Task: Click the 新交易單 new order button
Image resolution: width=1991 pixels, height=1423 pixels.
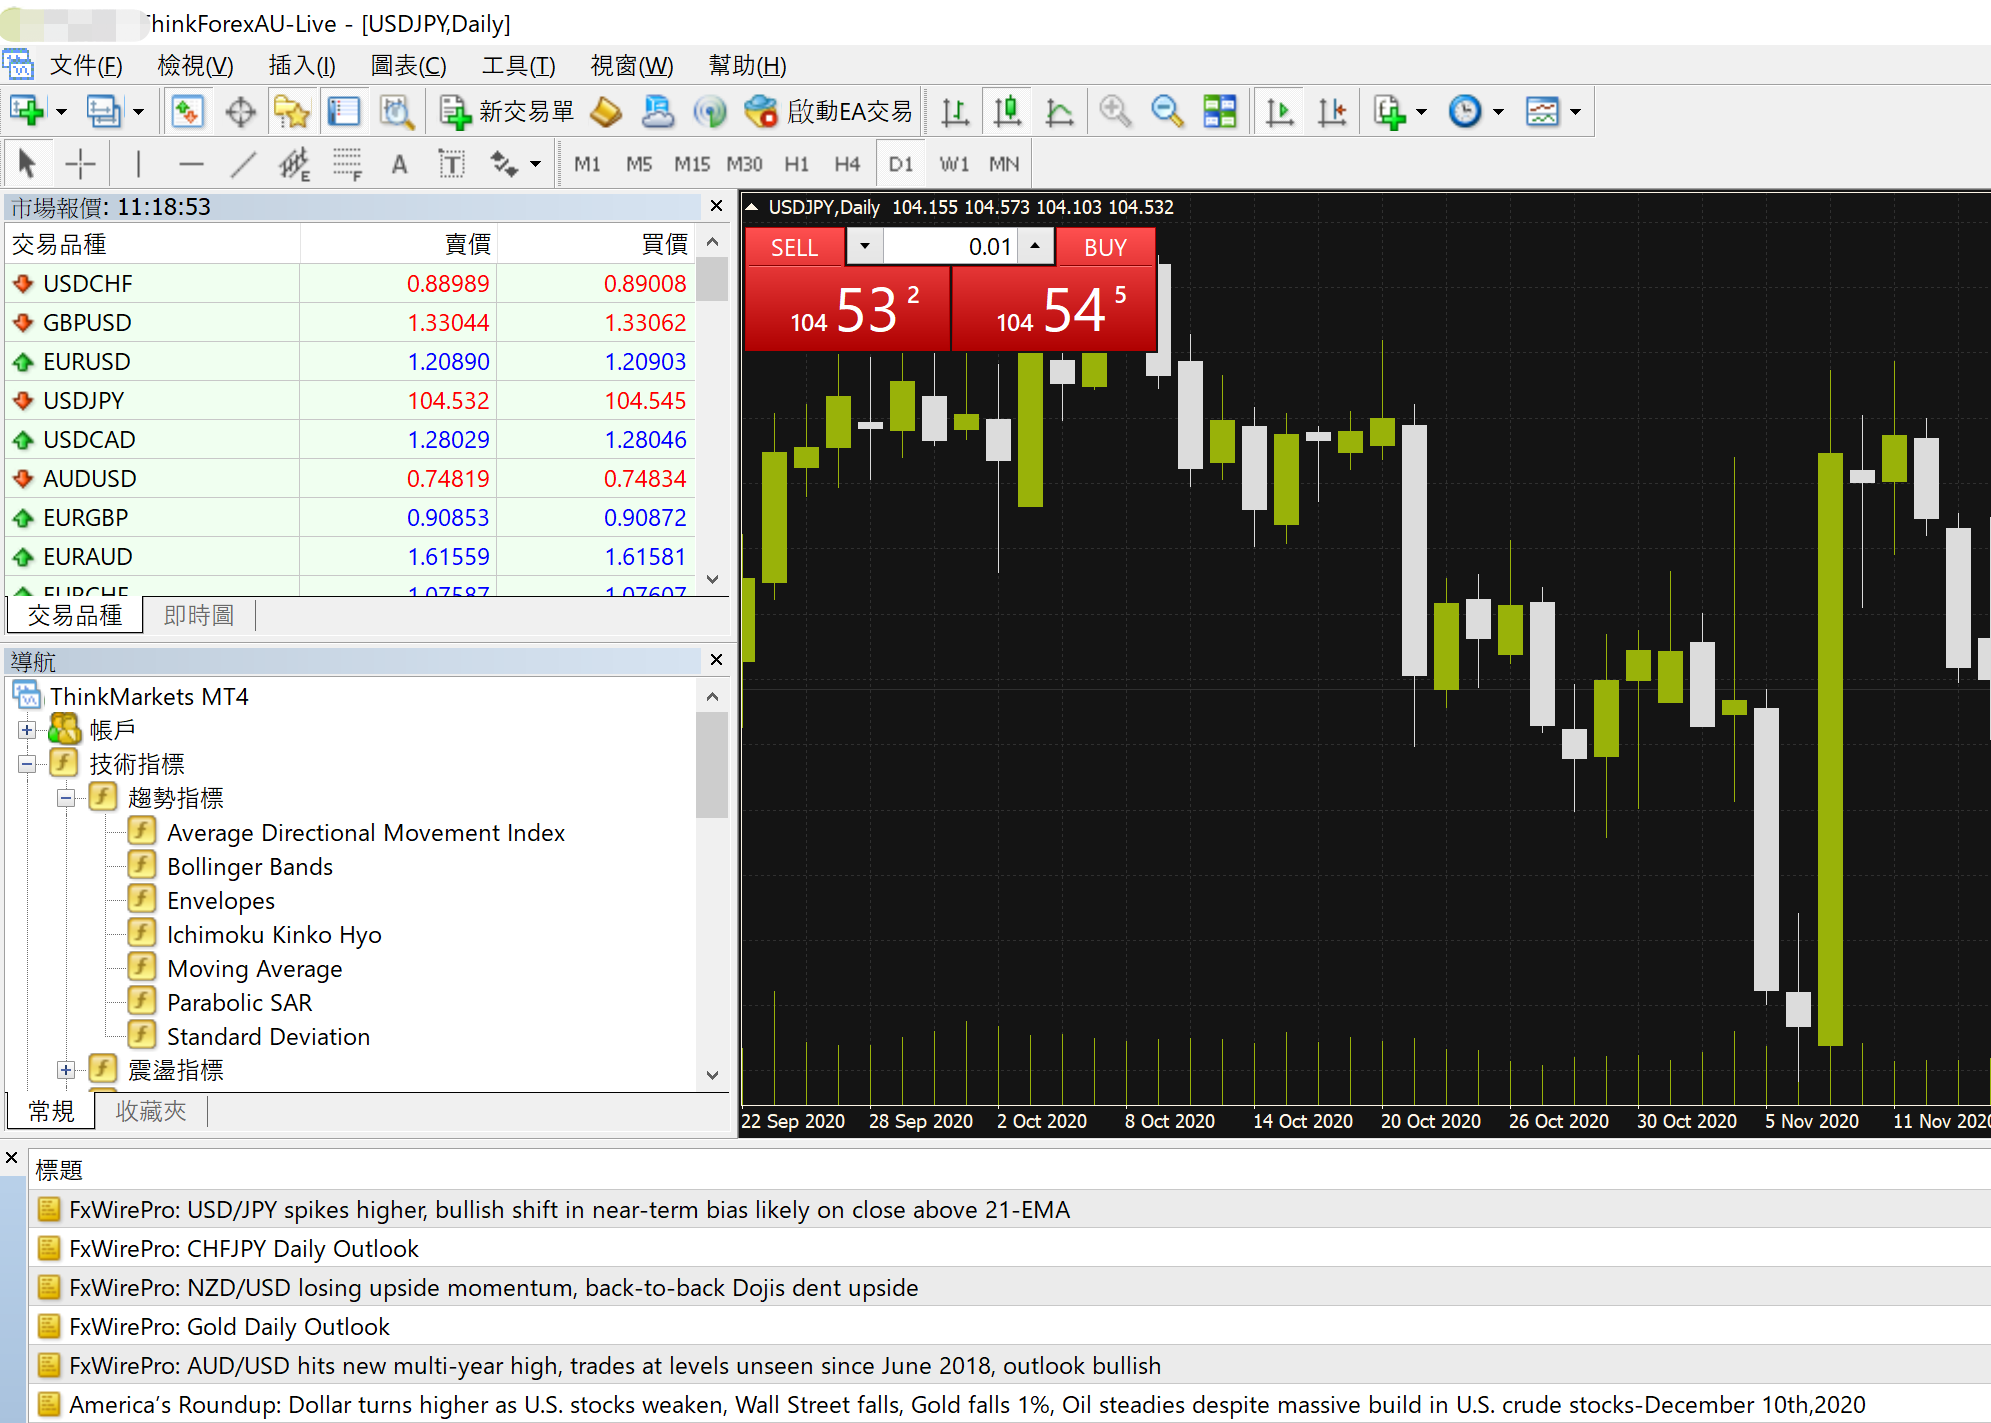Action: [x=508, y=112]
